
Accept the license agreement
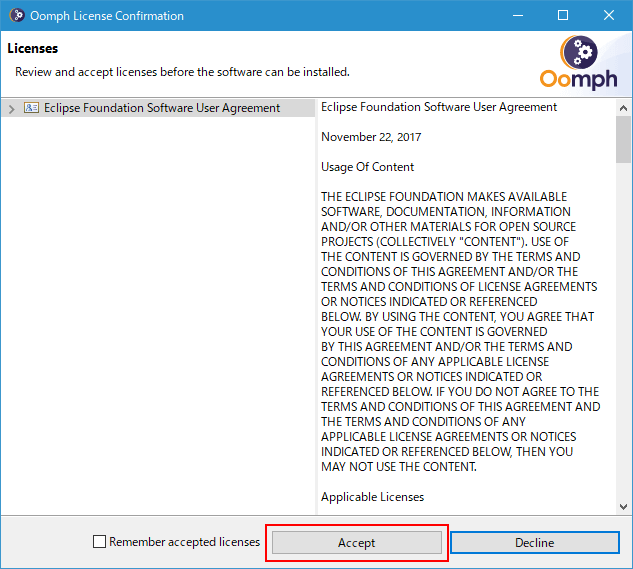click(x=357, y=542)
